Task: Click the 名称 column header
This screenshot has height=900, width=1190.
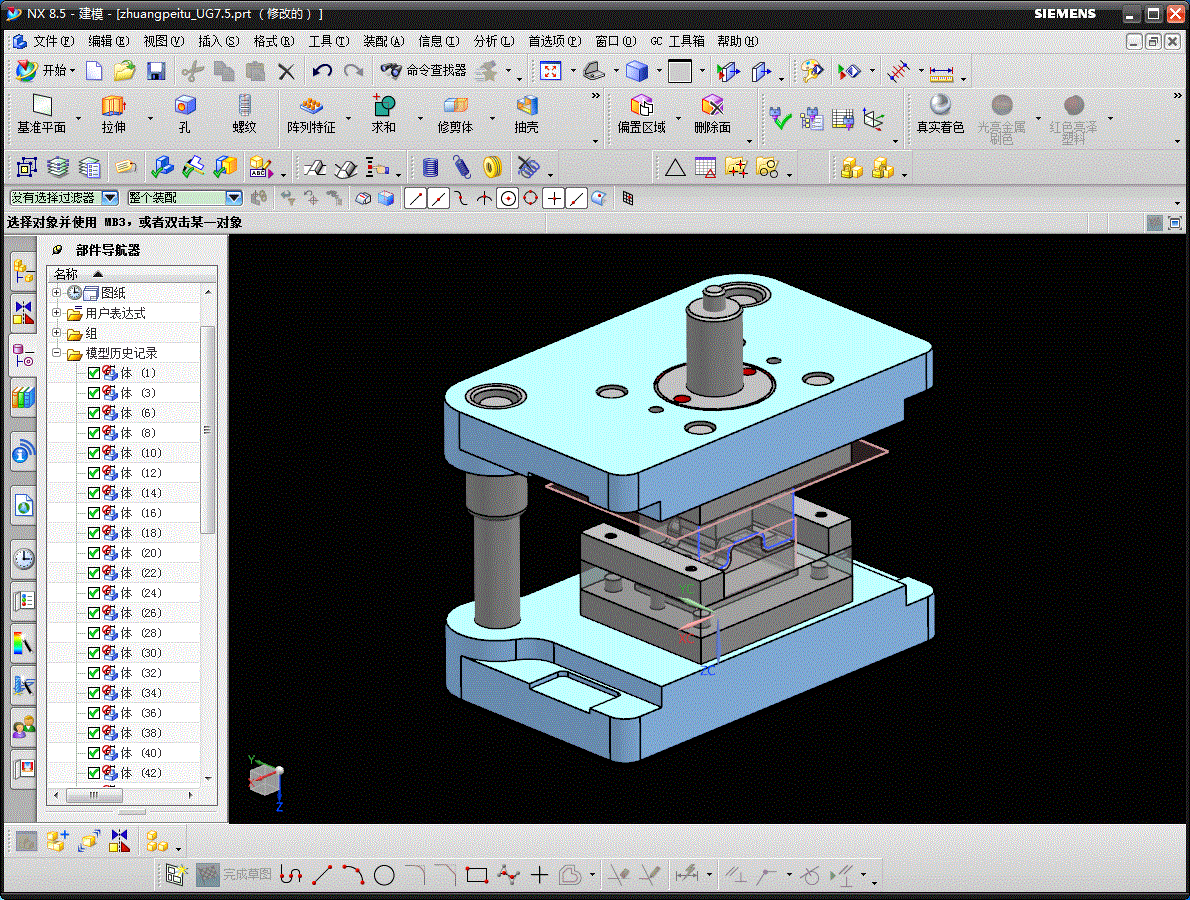Action: (x=66, y=274)
